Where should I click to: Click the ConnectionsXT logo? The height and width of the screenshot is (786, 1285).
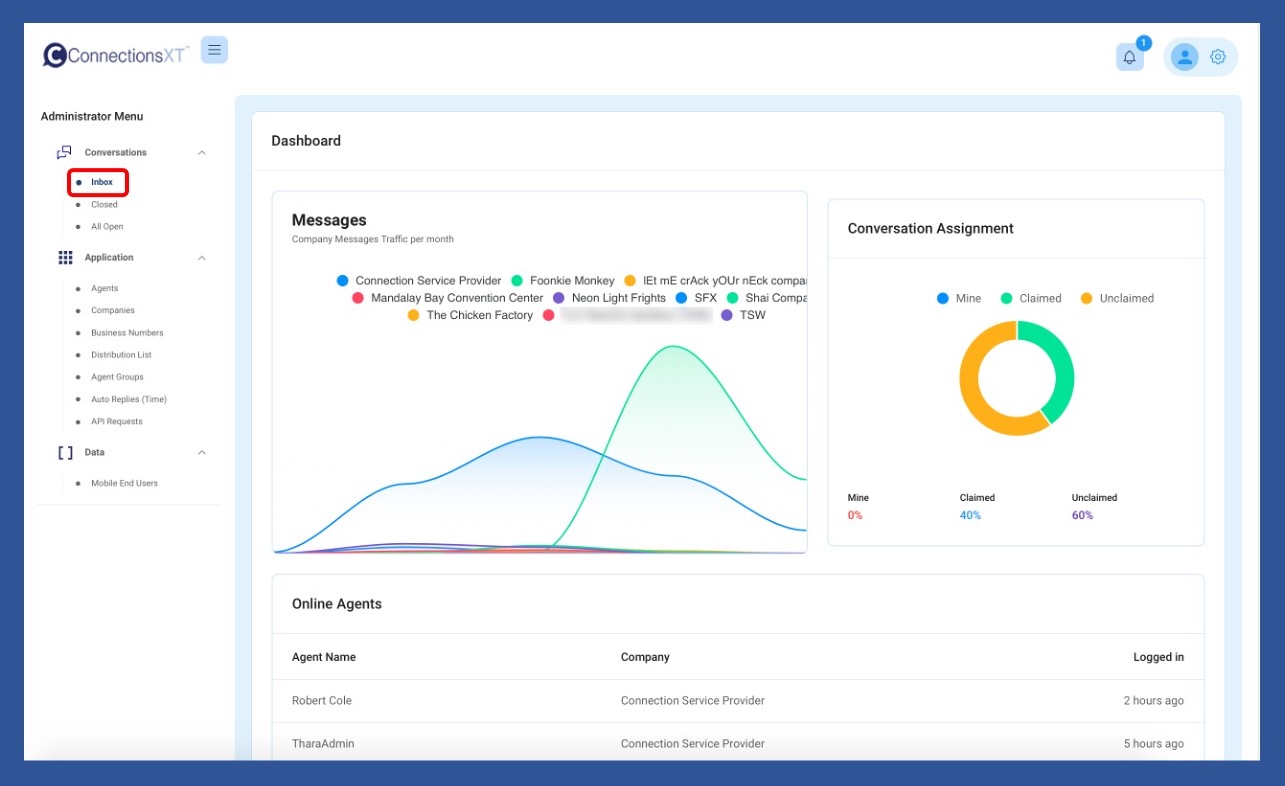[115, 55]
